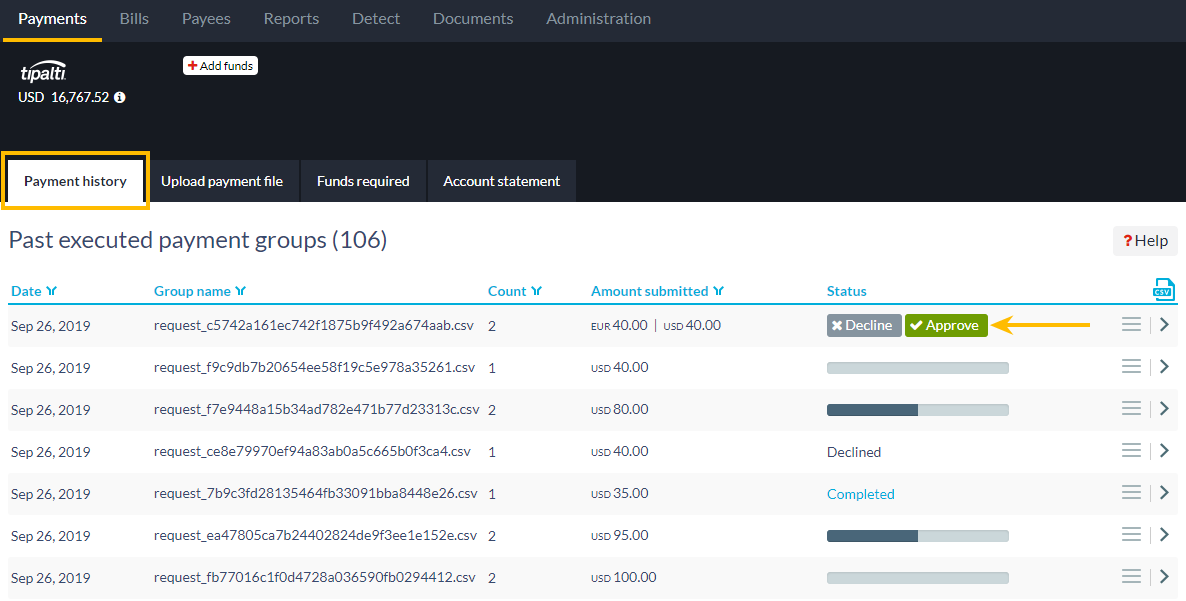The image size is (1186, 601).
Task: Expand the request_c5742a row with chevron
Action: click(1164, 325)
